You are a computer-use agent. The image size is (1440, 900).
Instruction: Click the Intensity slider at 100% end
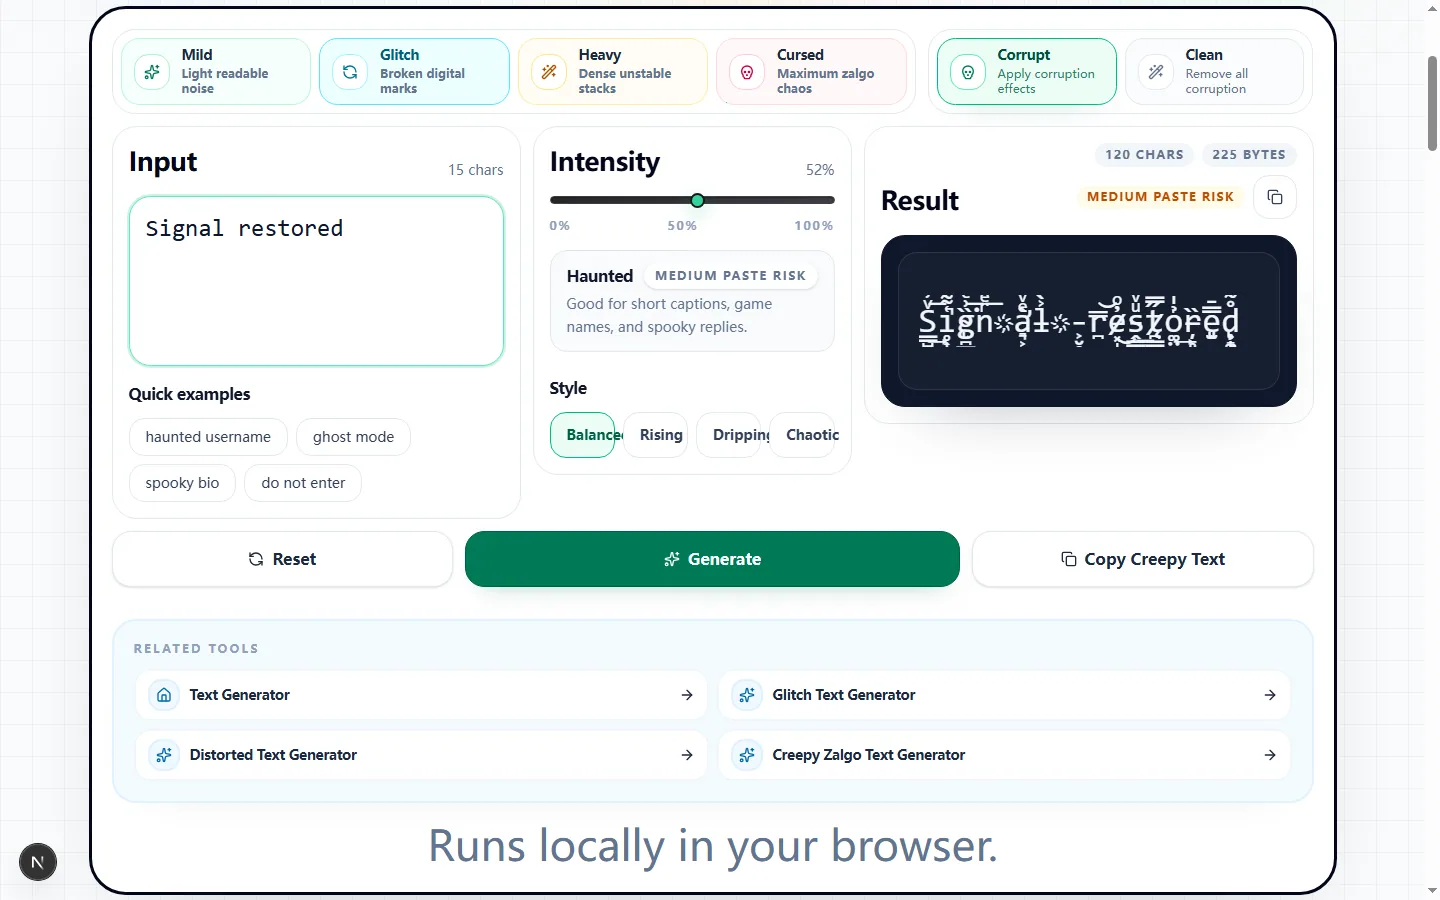[x=832, y=201]
